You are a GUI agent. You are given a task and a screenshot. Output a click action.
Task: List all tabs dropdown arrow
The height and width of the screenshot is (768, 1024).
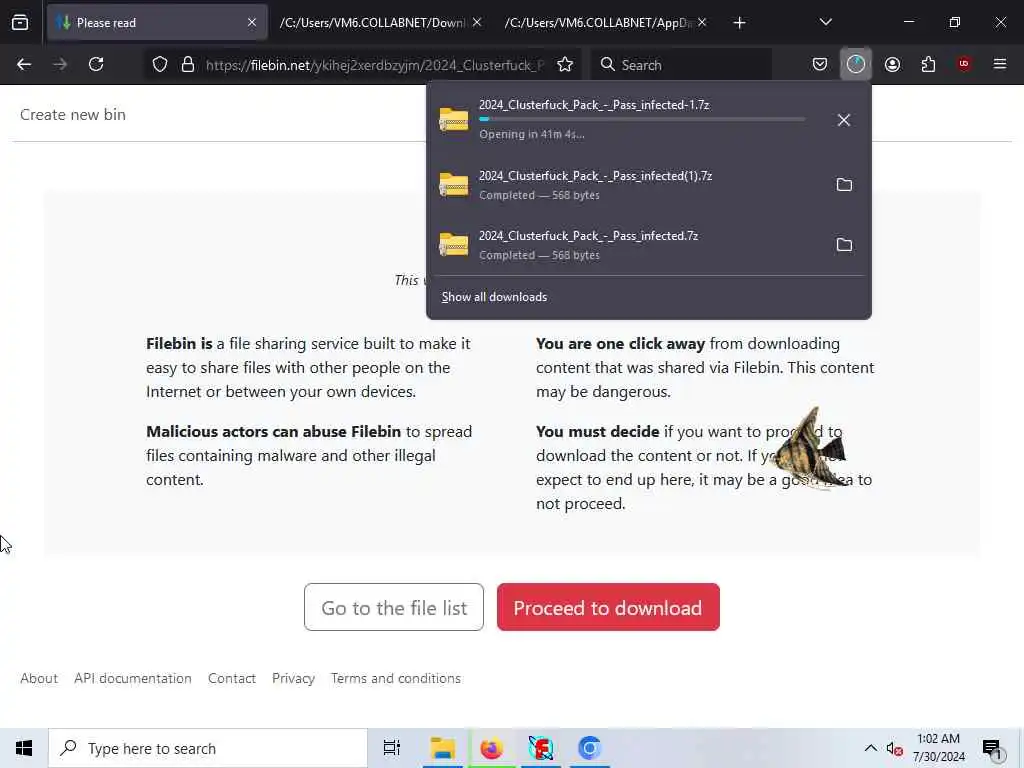pyautogui.click(x=825, y=23)
